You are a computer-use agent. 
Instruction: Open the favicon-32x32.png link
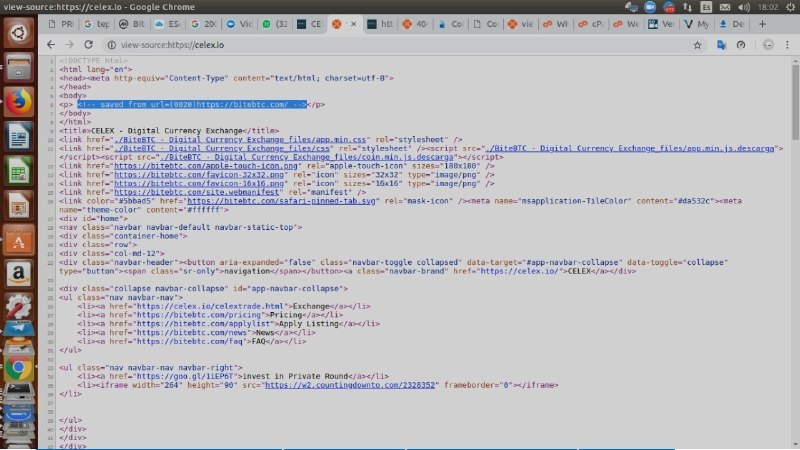pyautogui.click(x=199, y=174)
